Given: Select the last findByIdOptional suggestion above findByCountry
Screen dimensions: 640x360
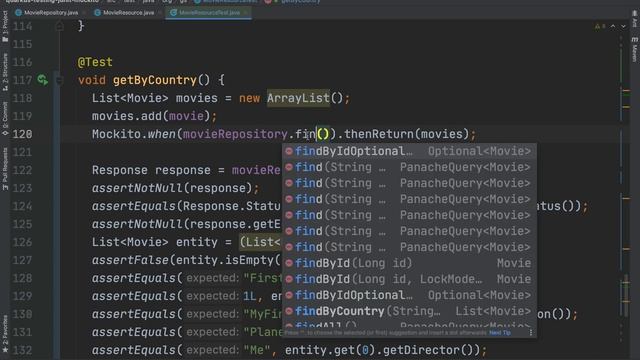Looking at the screenshot, I should [x=409, y=295].
